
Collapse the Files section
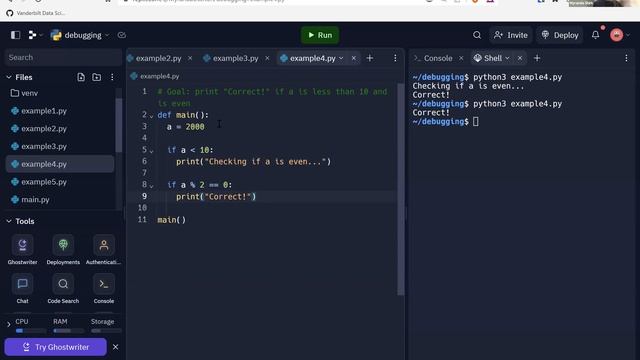9,77
